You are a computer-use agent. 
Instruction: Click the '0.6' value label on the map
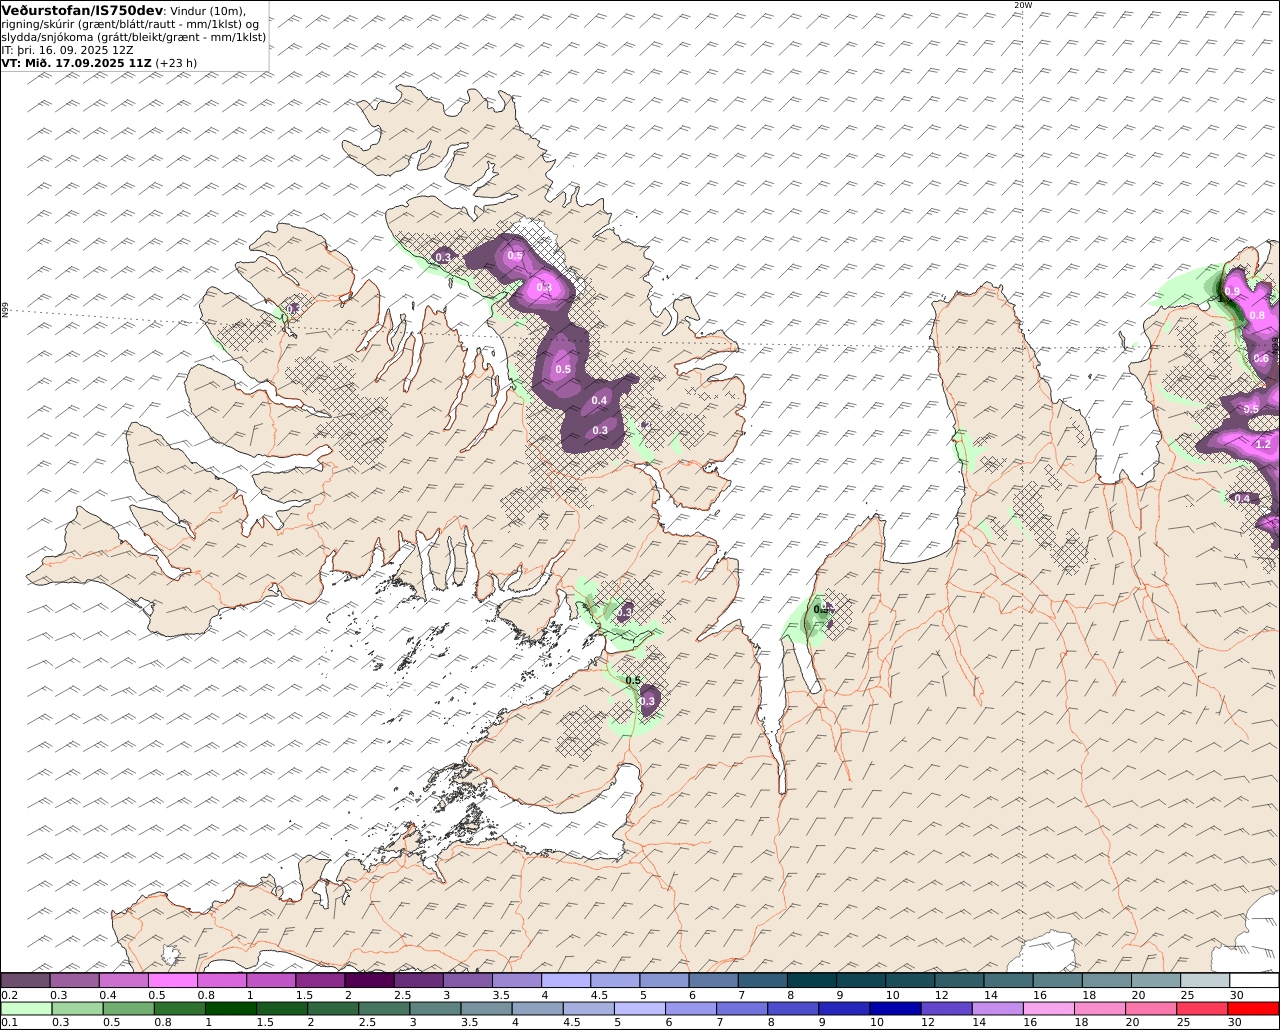1261,358
